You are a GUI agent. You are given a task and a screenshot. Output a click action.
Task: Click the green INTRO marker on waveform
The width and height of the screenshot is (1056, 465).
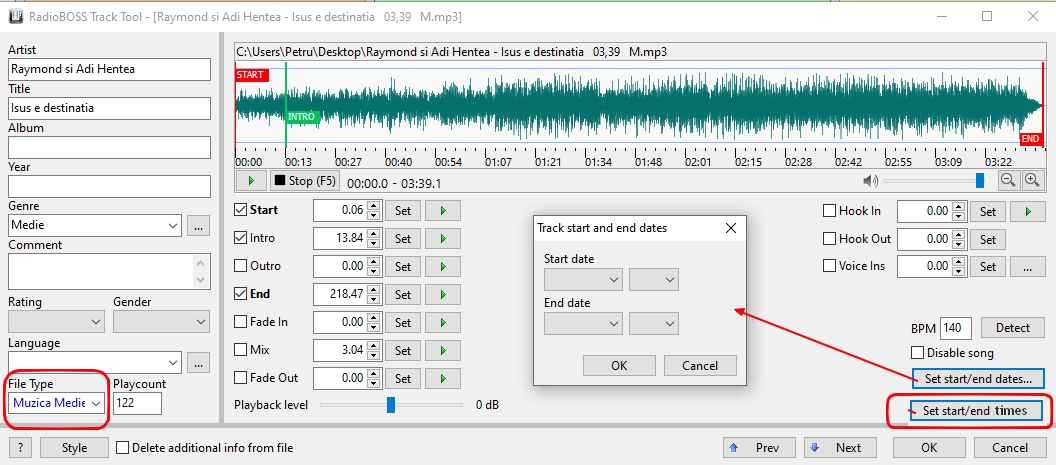tap(301, 117)
